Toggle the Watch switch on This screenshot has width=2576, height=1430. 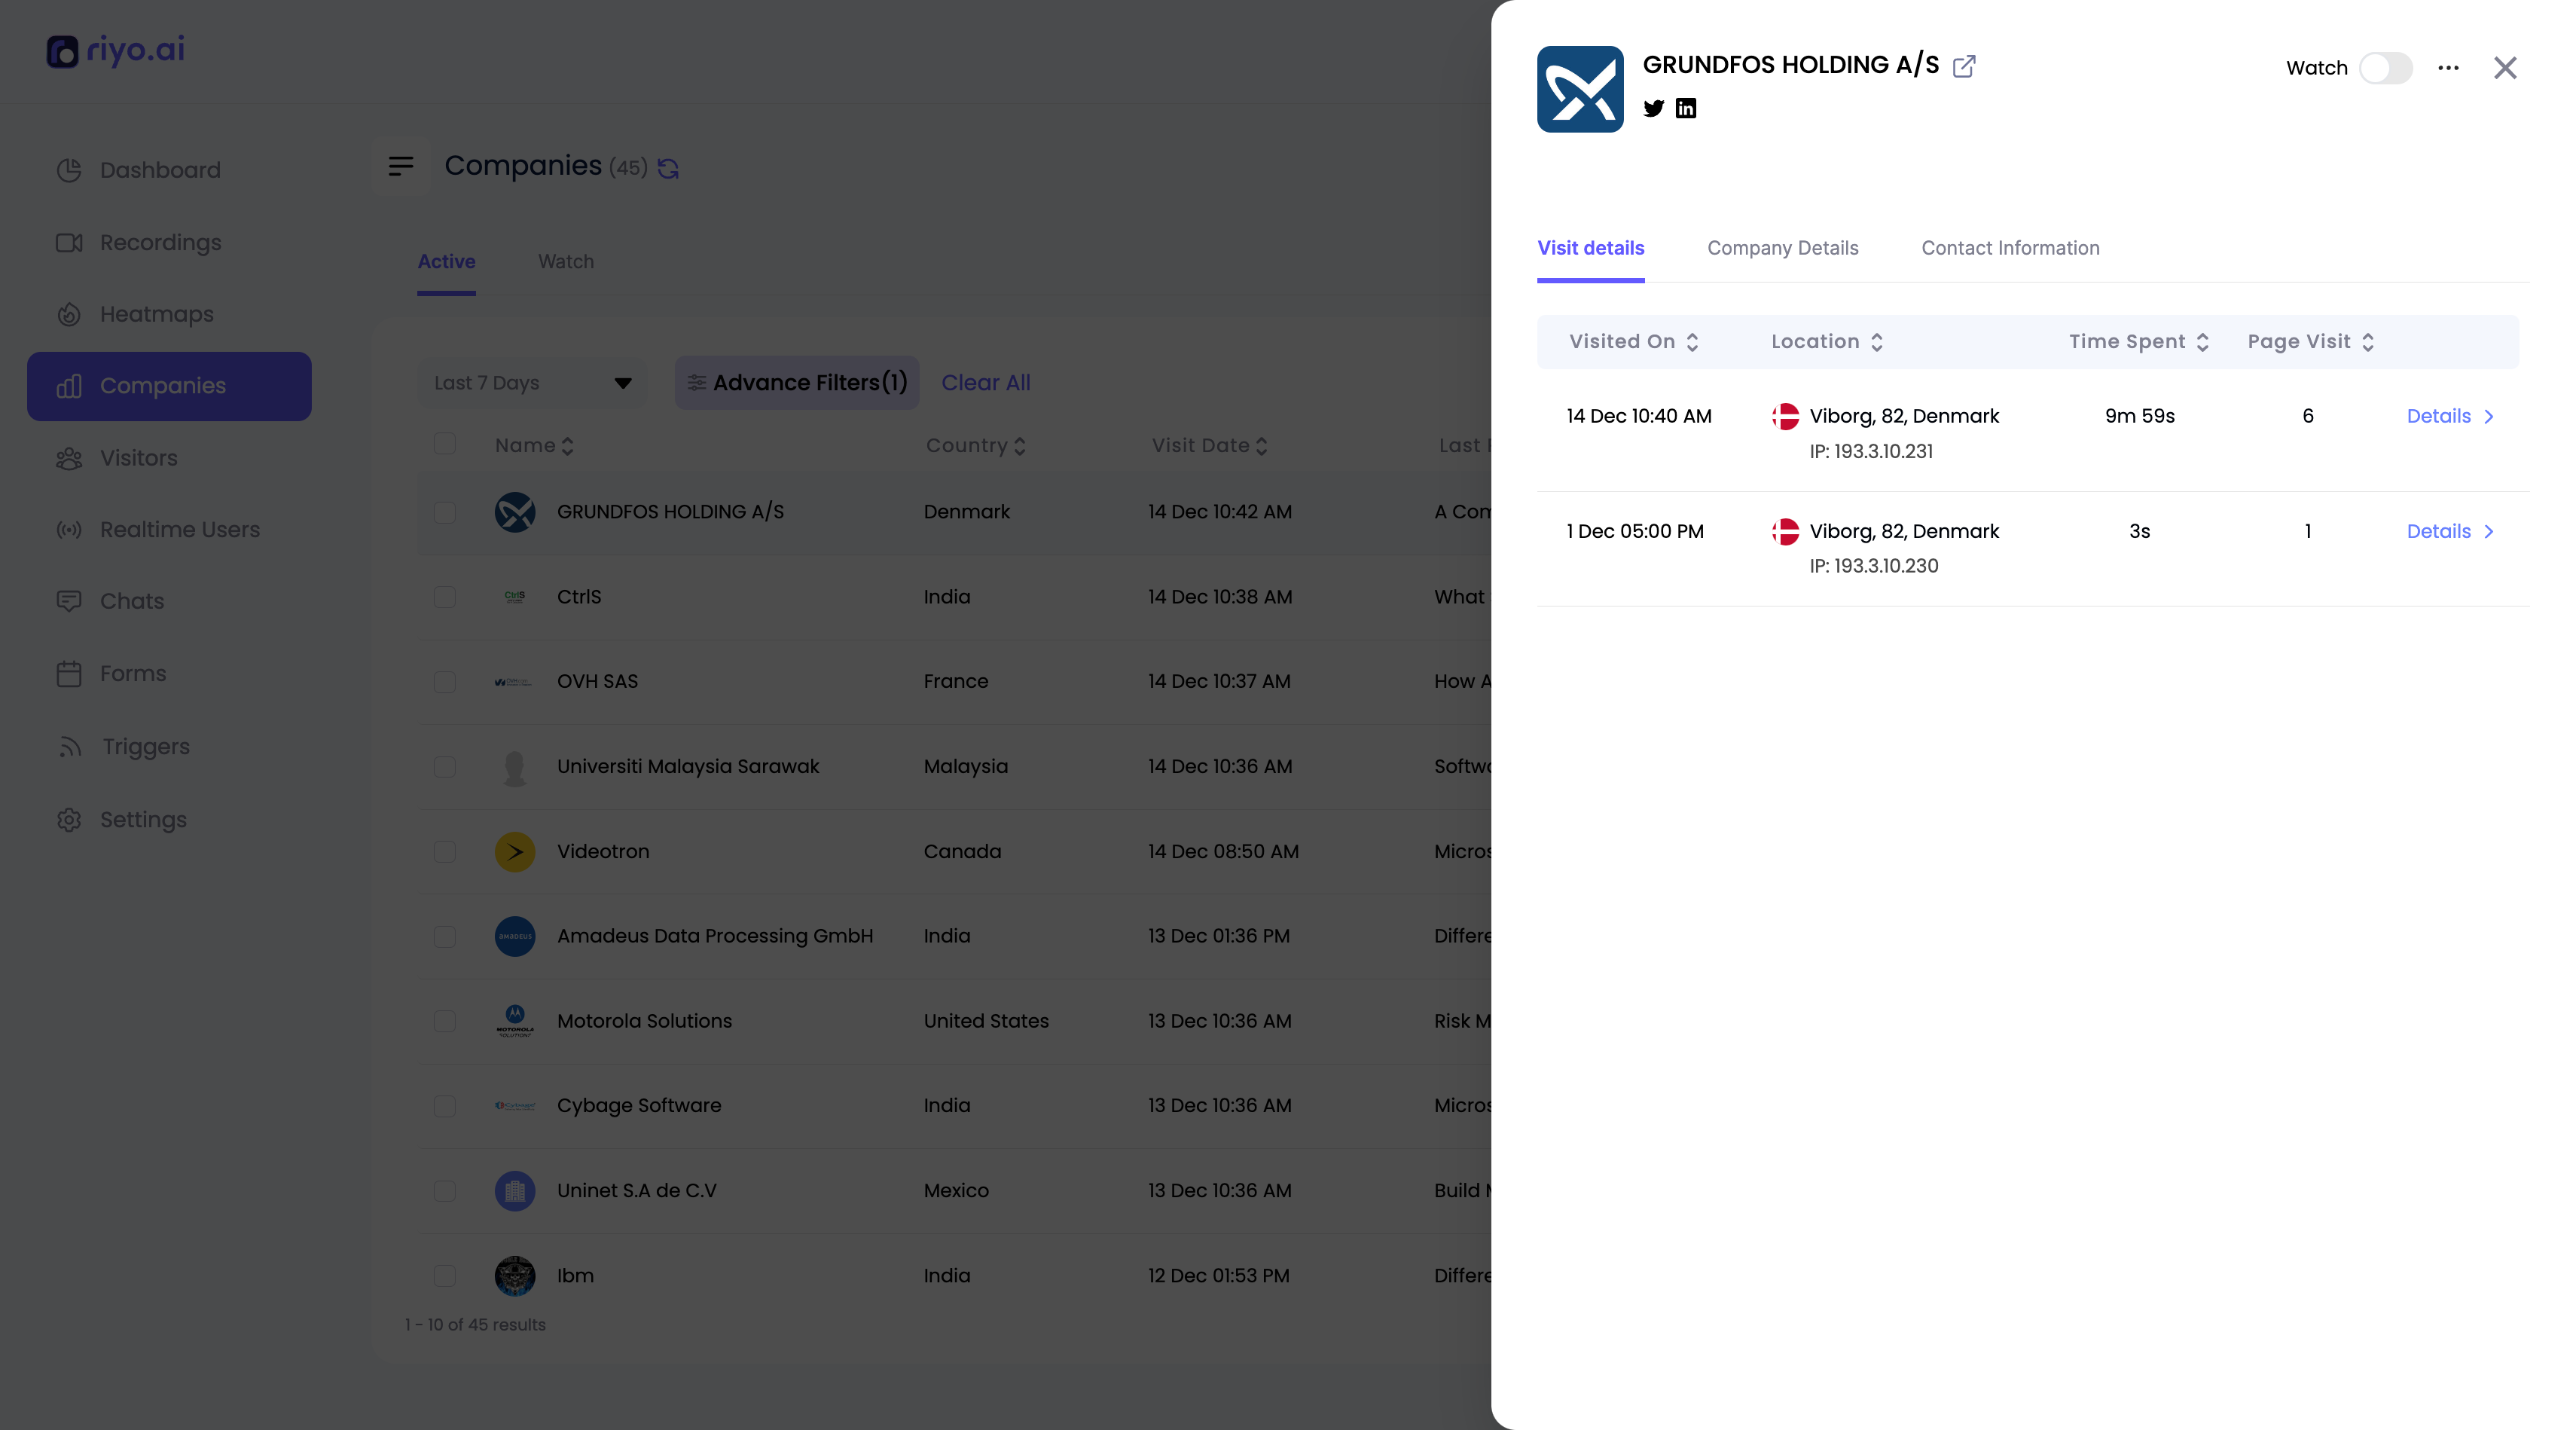point(2386,68)
